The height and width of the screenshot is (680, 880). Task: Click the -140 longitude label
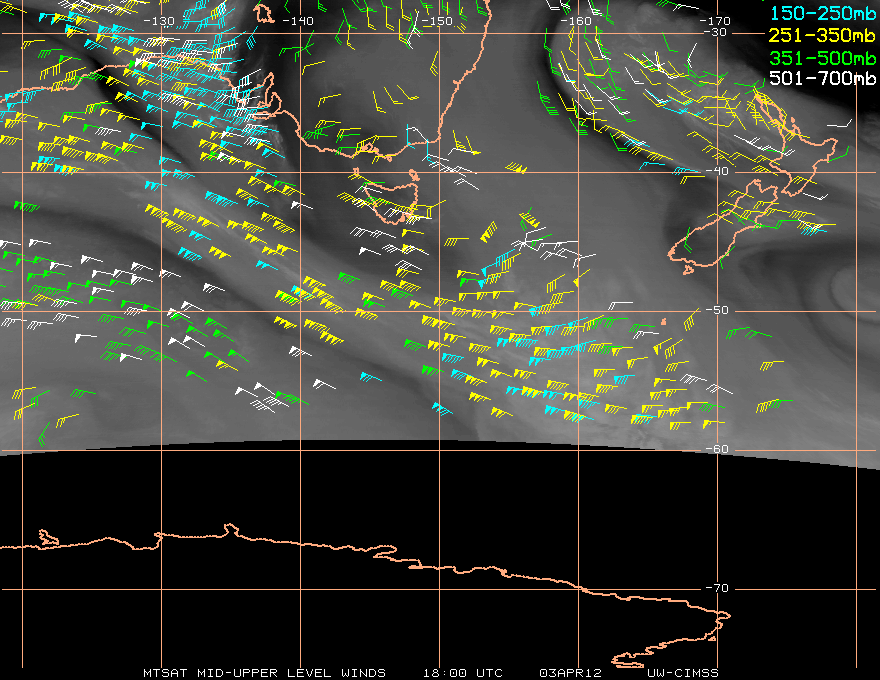click(x=298, y=21)
